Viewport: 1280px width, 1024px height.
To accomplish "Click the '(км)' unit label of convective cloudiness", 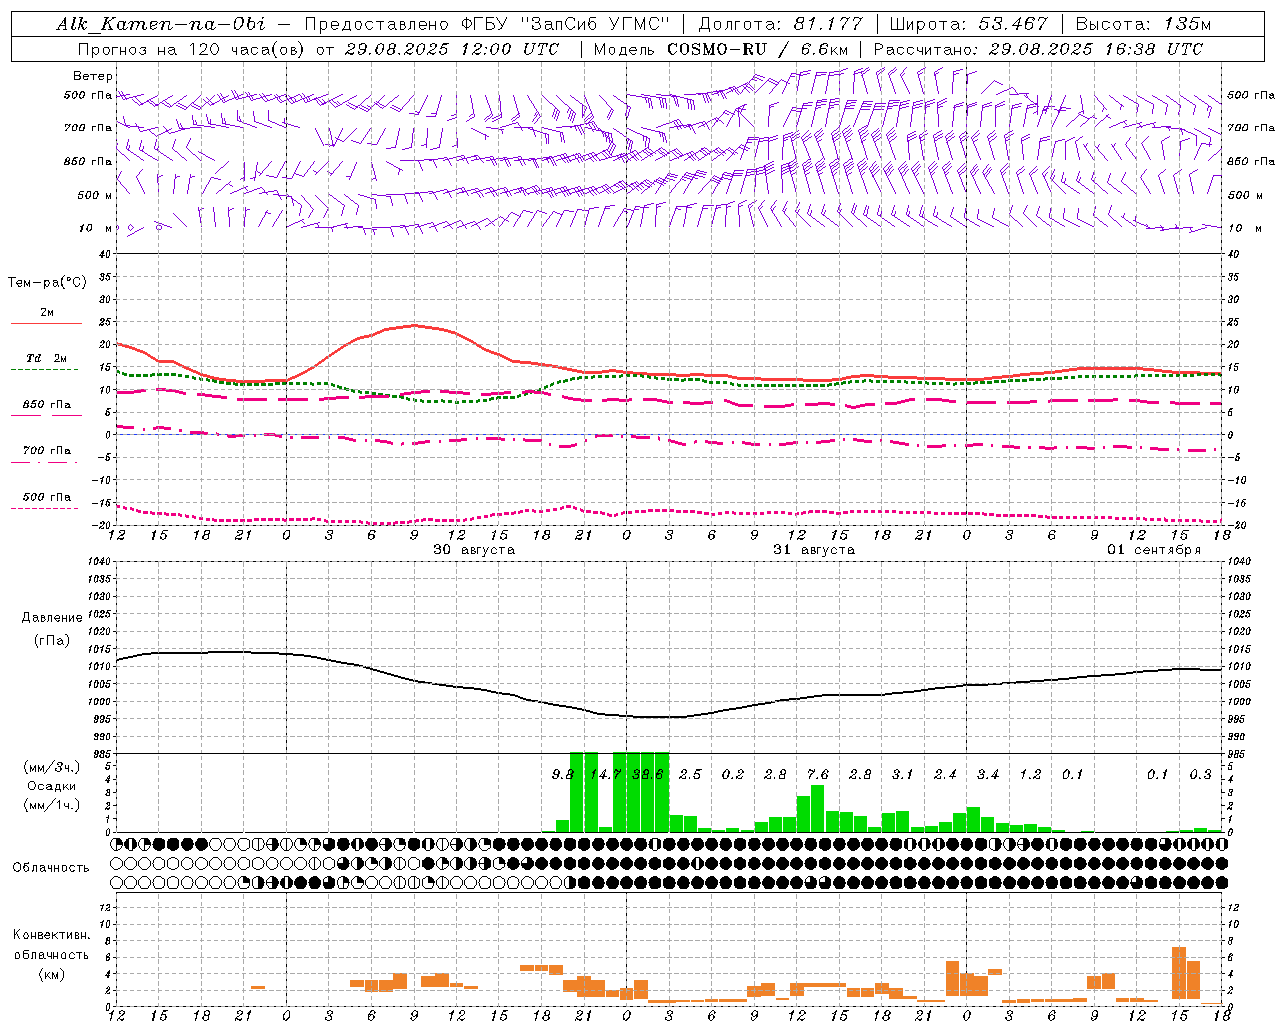I will click(52, 974).
